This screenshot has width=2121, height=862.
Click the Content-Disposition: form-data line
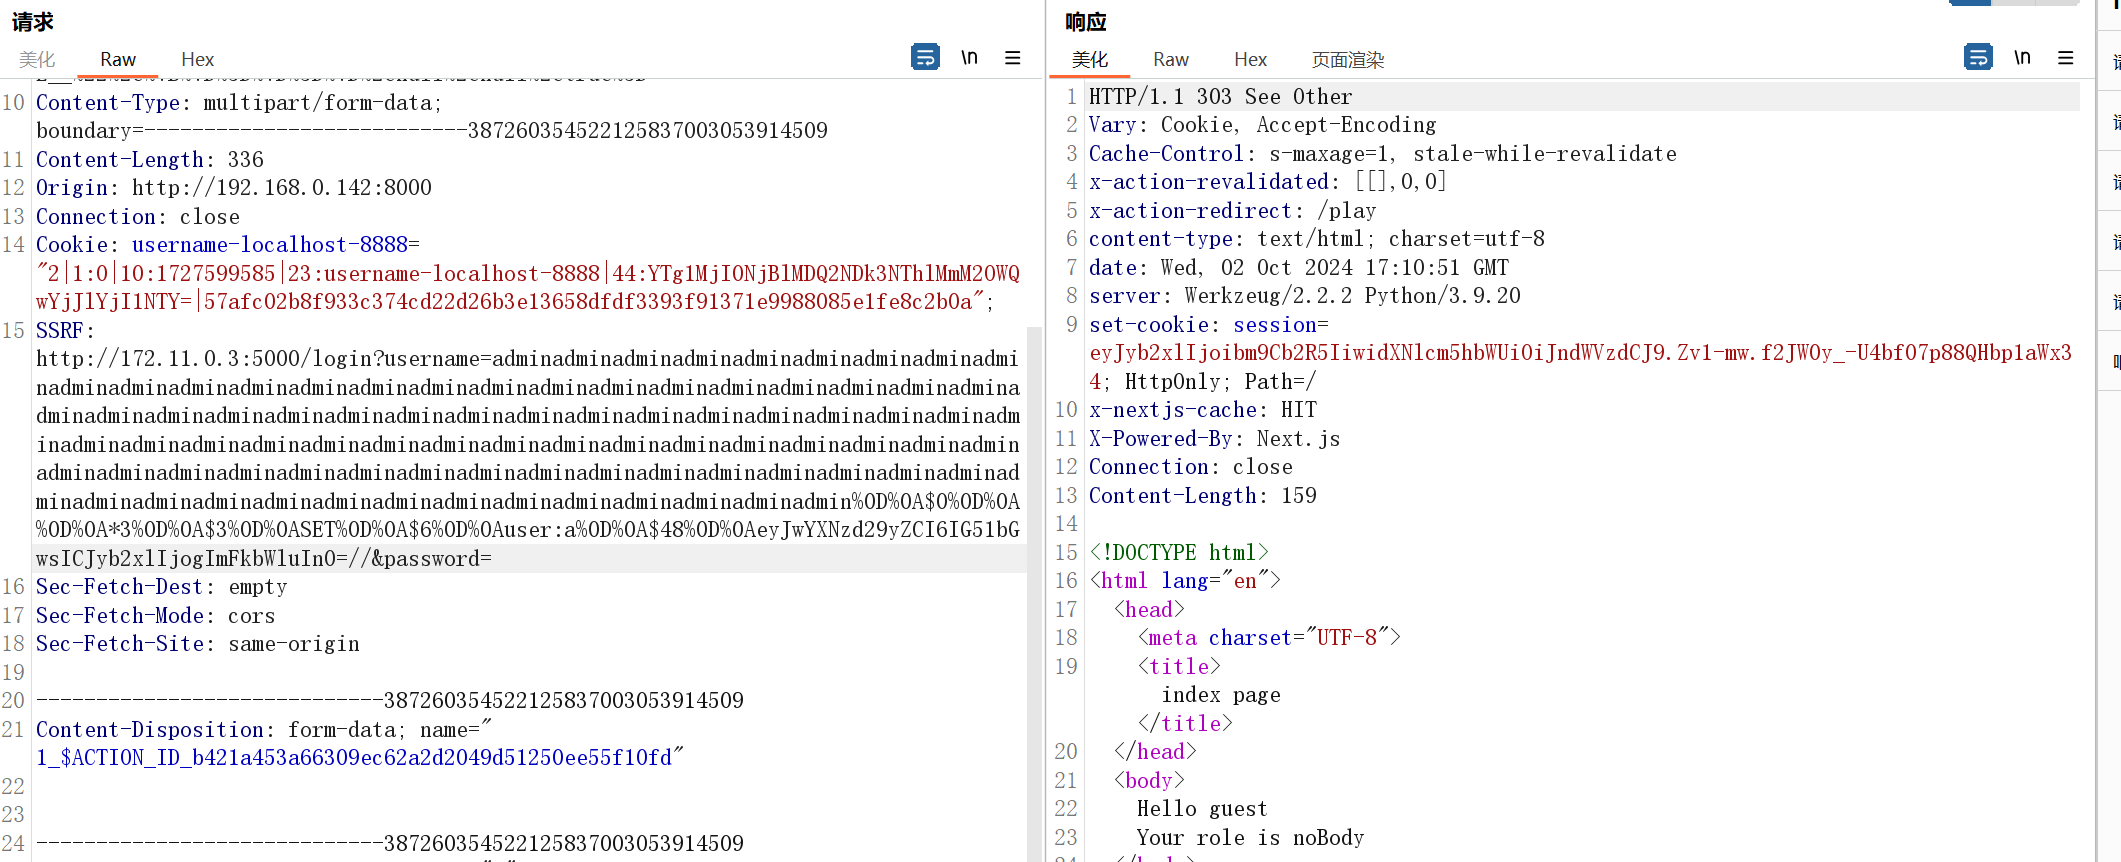coord(264,729)
